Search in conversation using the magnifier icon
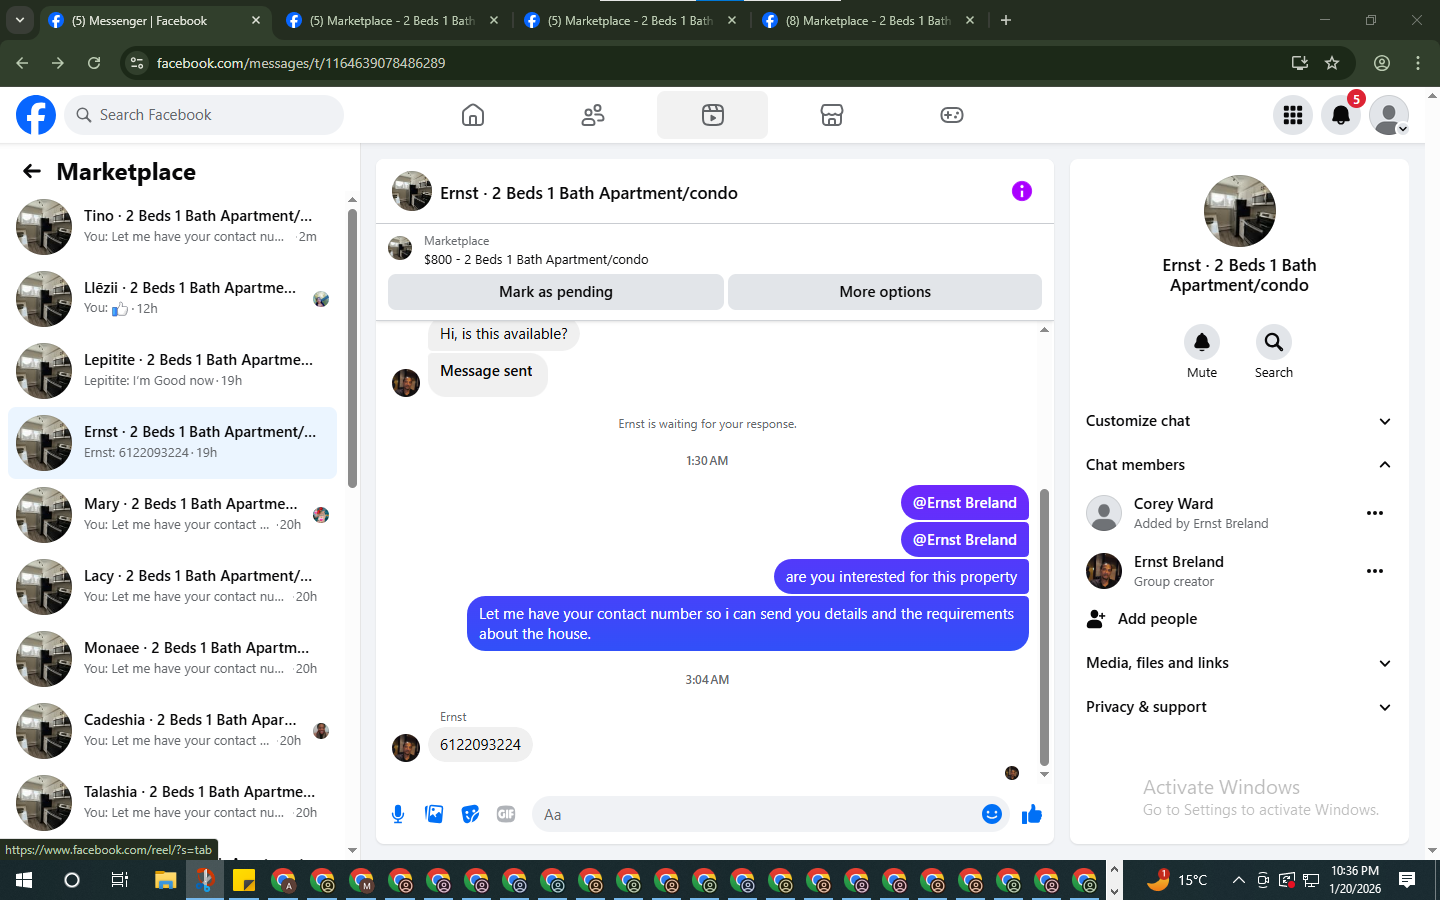 pos(1274,342)
